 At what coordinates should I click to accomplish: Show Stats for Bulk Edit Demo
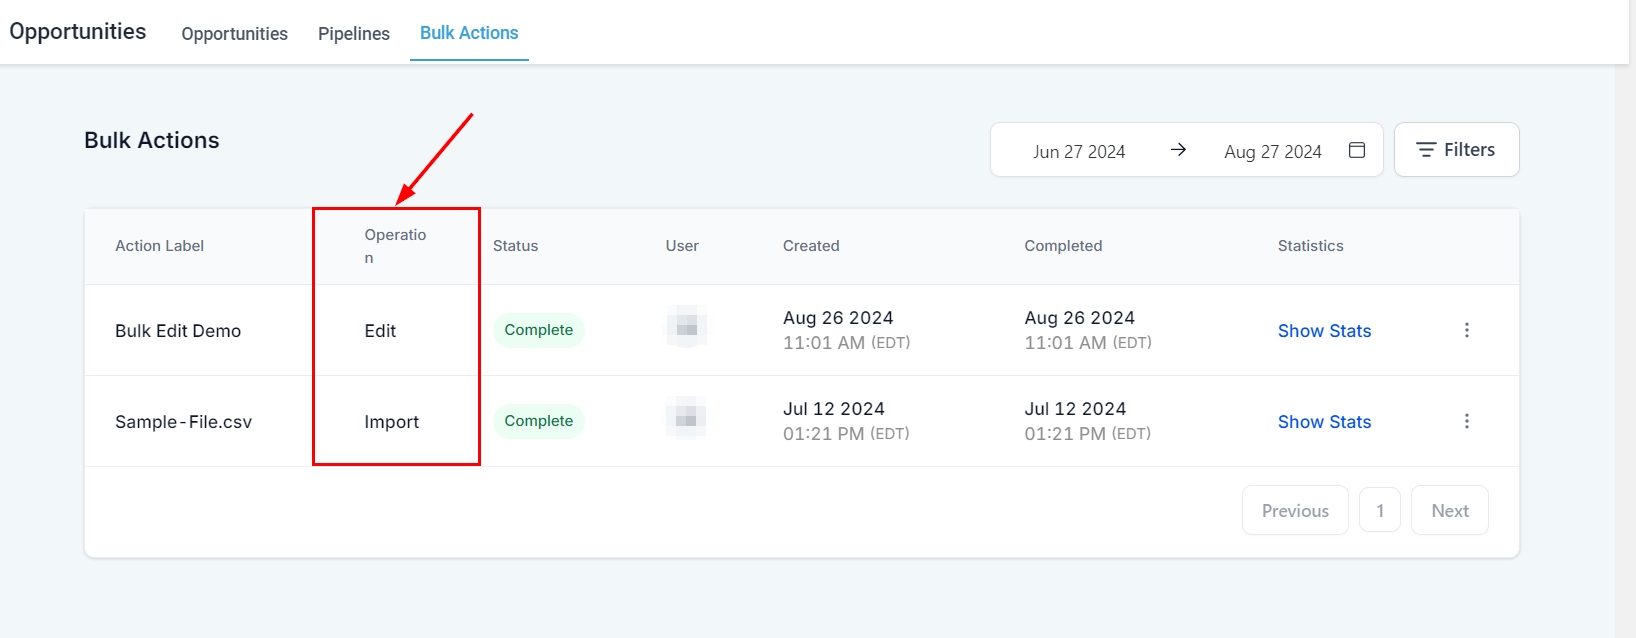tap(1324, 331)
